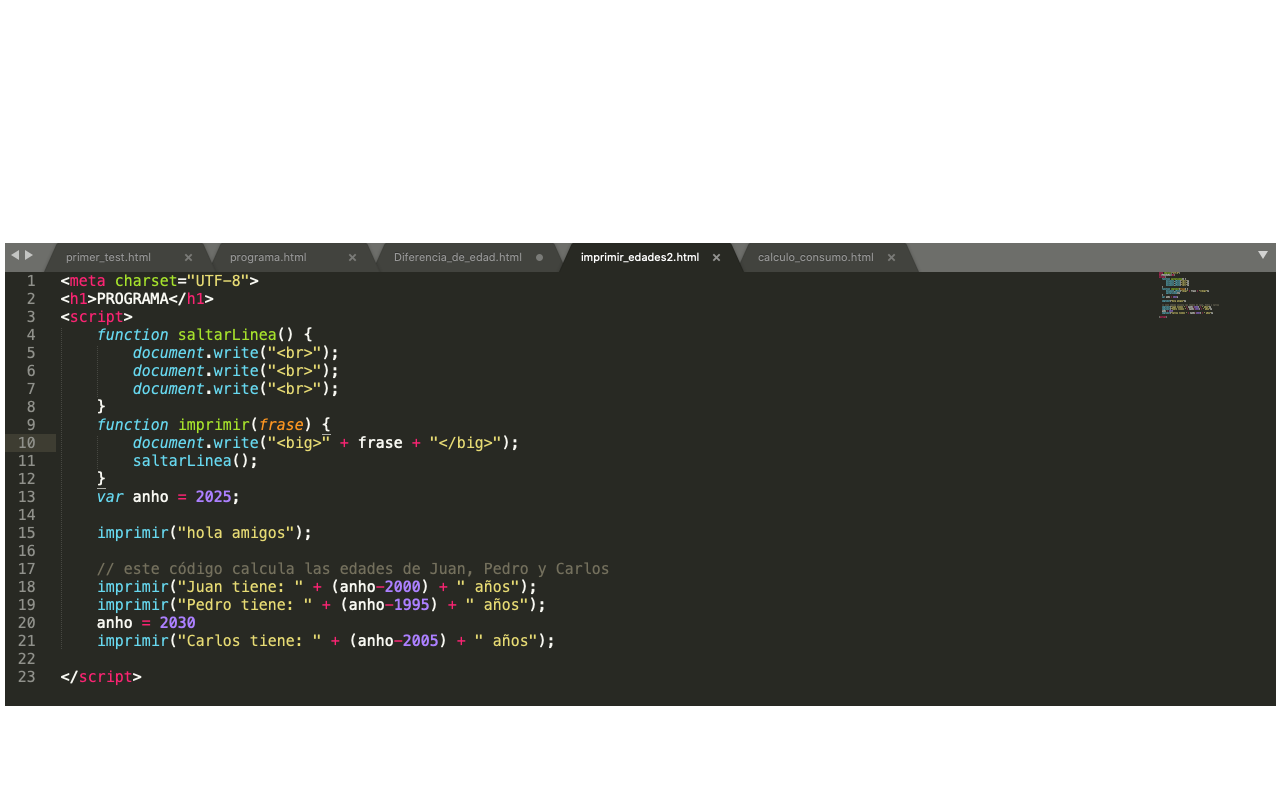Viewport: 1280px width, 800px height.
Task: Place cursor on the 'imprimir' function definition
Action: [x=213, y=425]
